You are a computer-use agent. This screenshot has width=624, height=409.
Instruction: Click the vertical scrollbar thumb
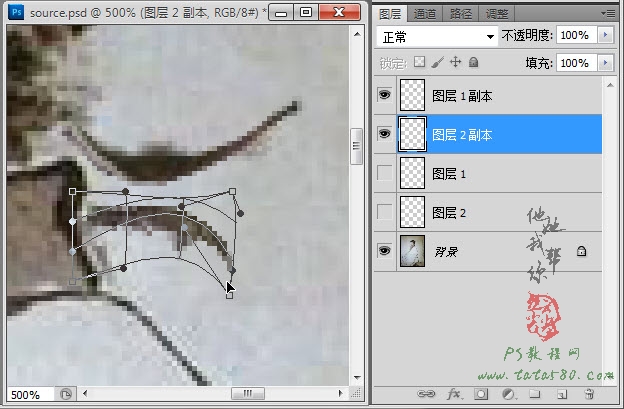click(357, 146)
